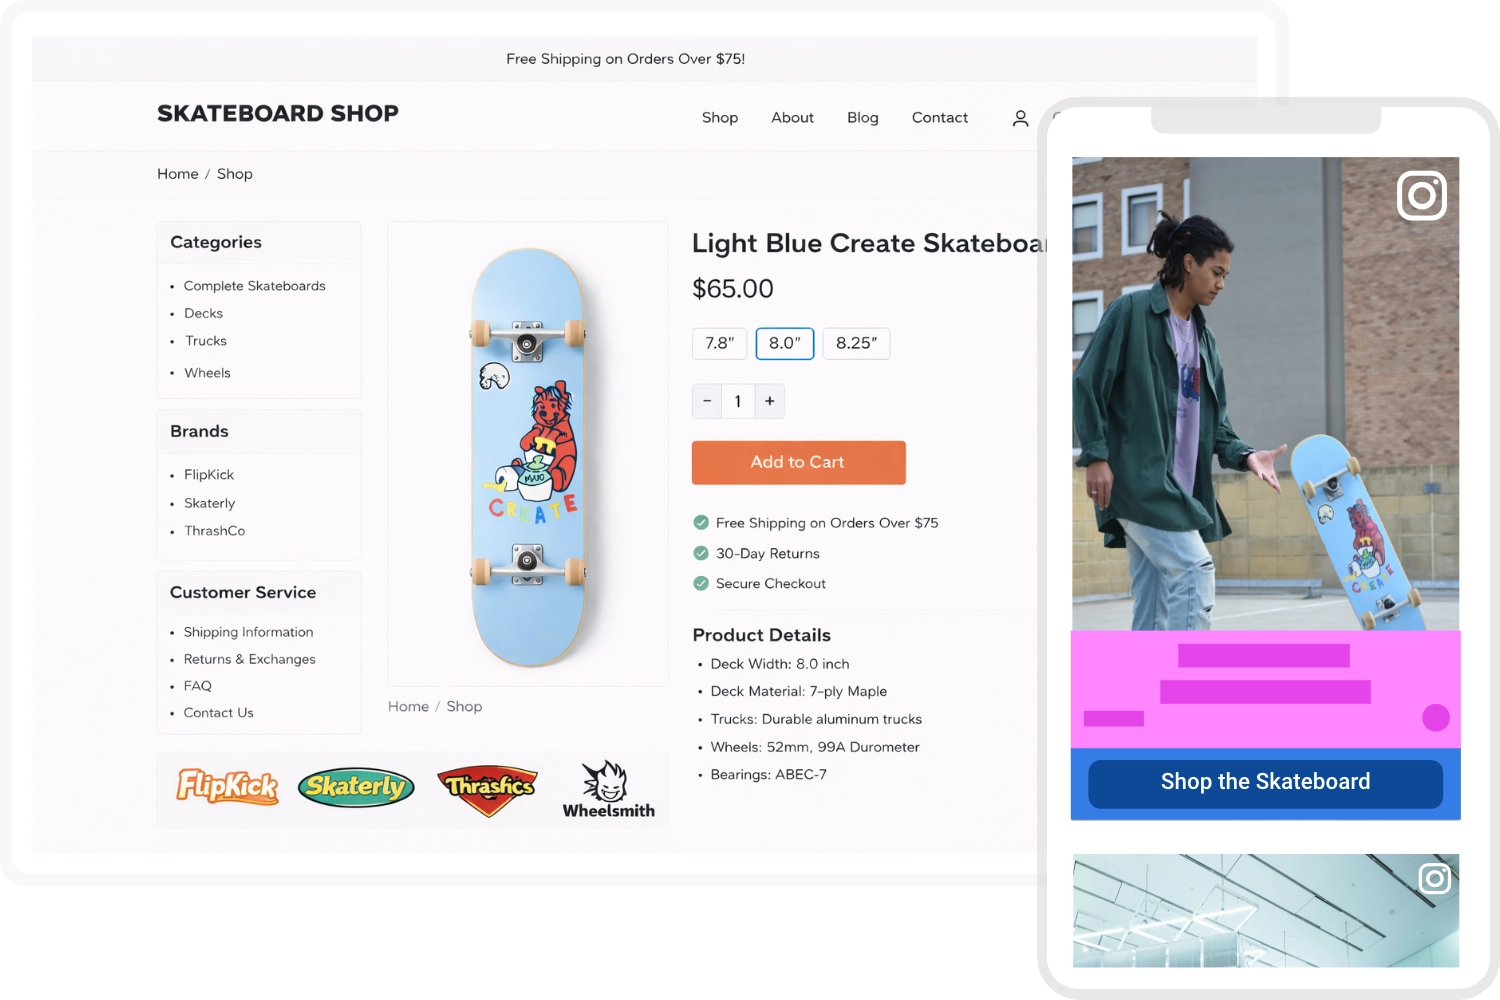This screenshot has width=1500, height=1000.
Task: Decrease quantity with the minus button
Action: (x=707, y=401)
